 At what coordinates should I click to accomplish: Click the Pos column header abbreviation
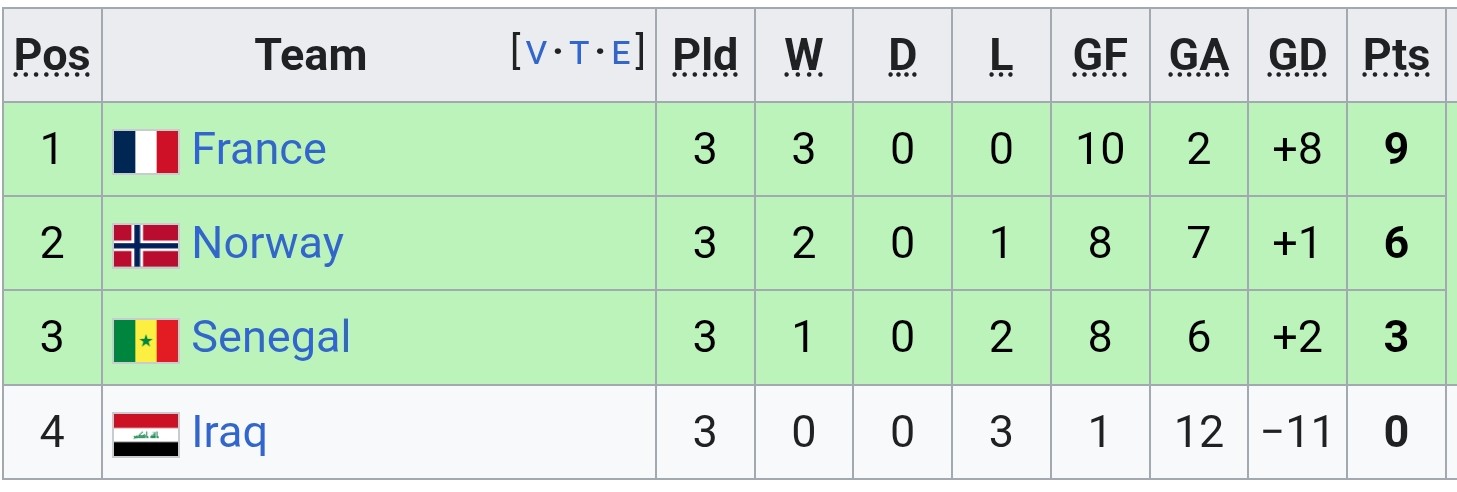[52, 56]
